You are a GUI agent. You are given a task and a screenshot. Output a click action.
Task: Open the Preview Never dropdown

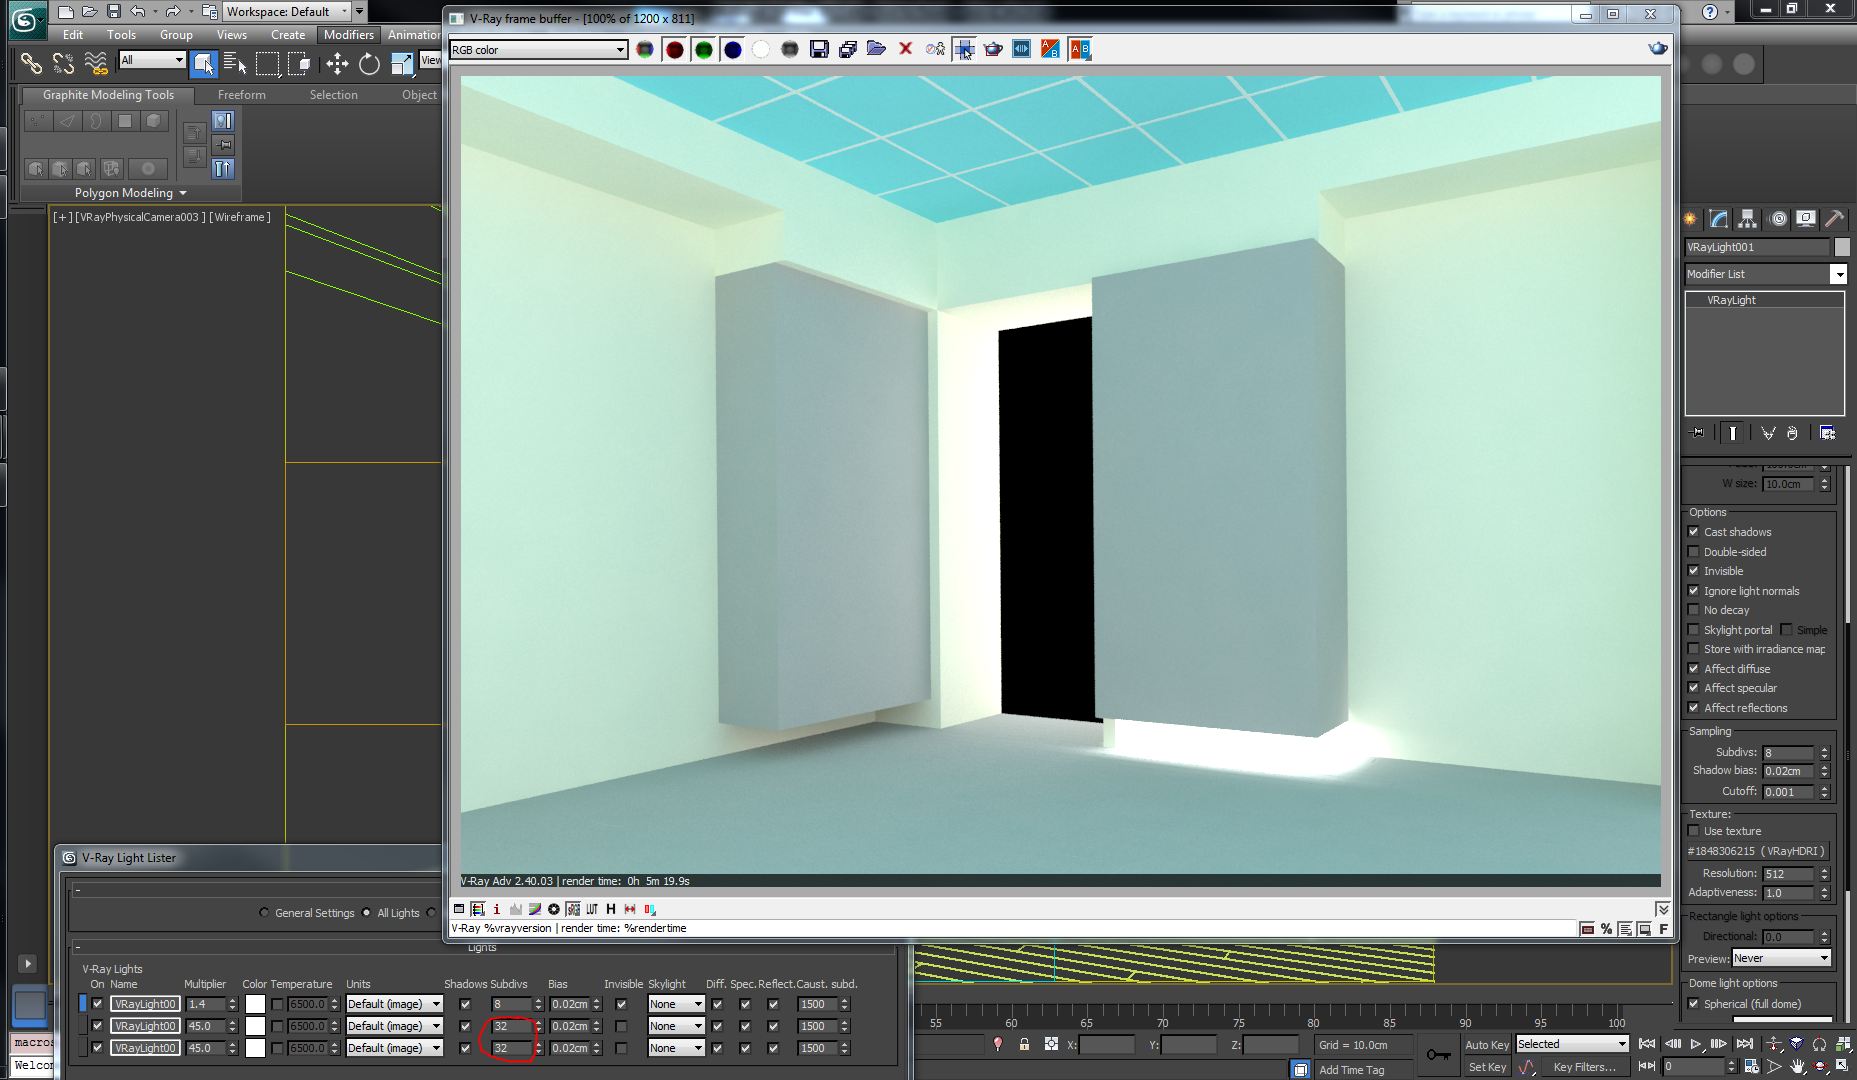pyautogui.click(x=1781, y=958)
